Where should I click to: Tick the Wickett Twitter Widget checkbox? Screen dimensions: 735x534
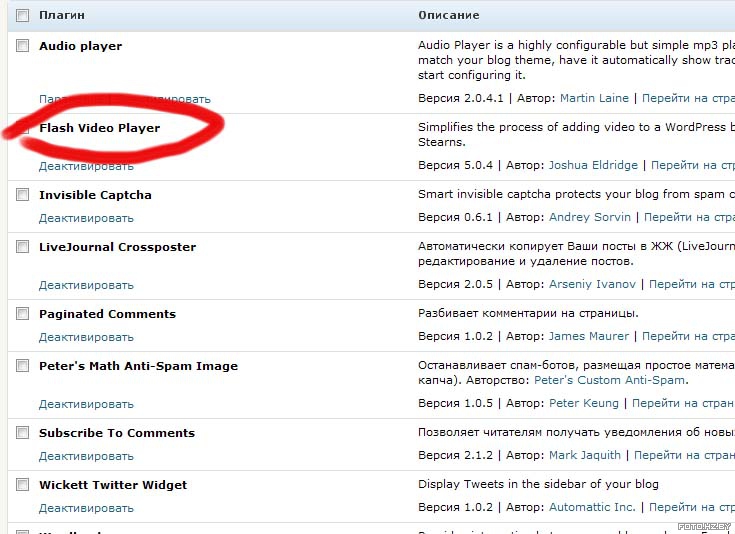coord(22,485)
